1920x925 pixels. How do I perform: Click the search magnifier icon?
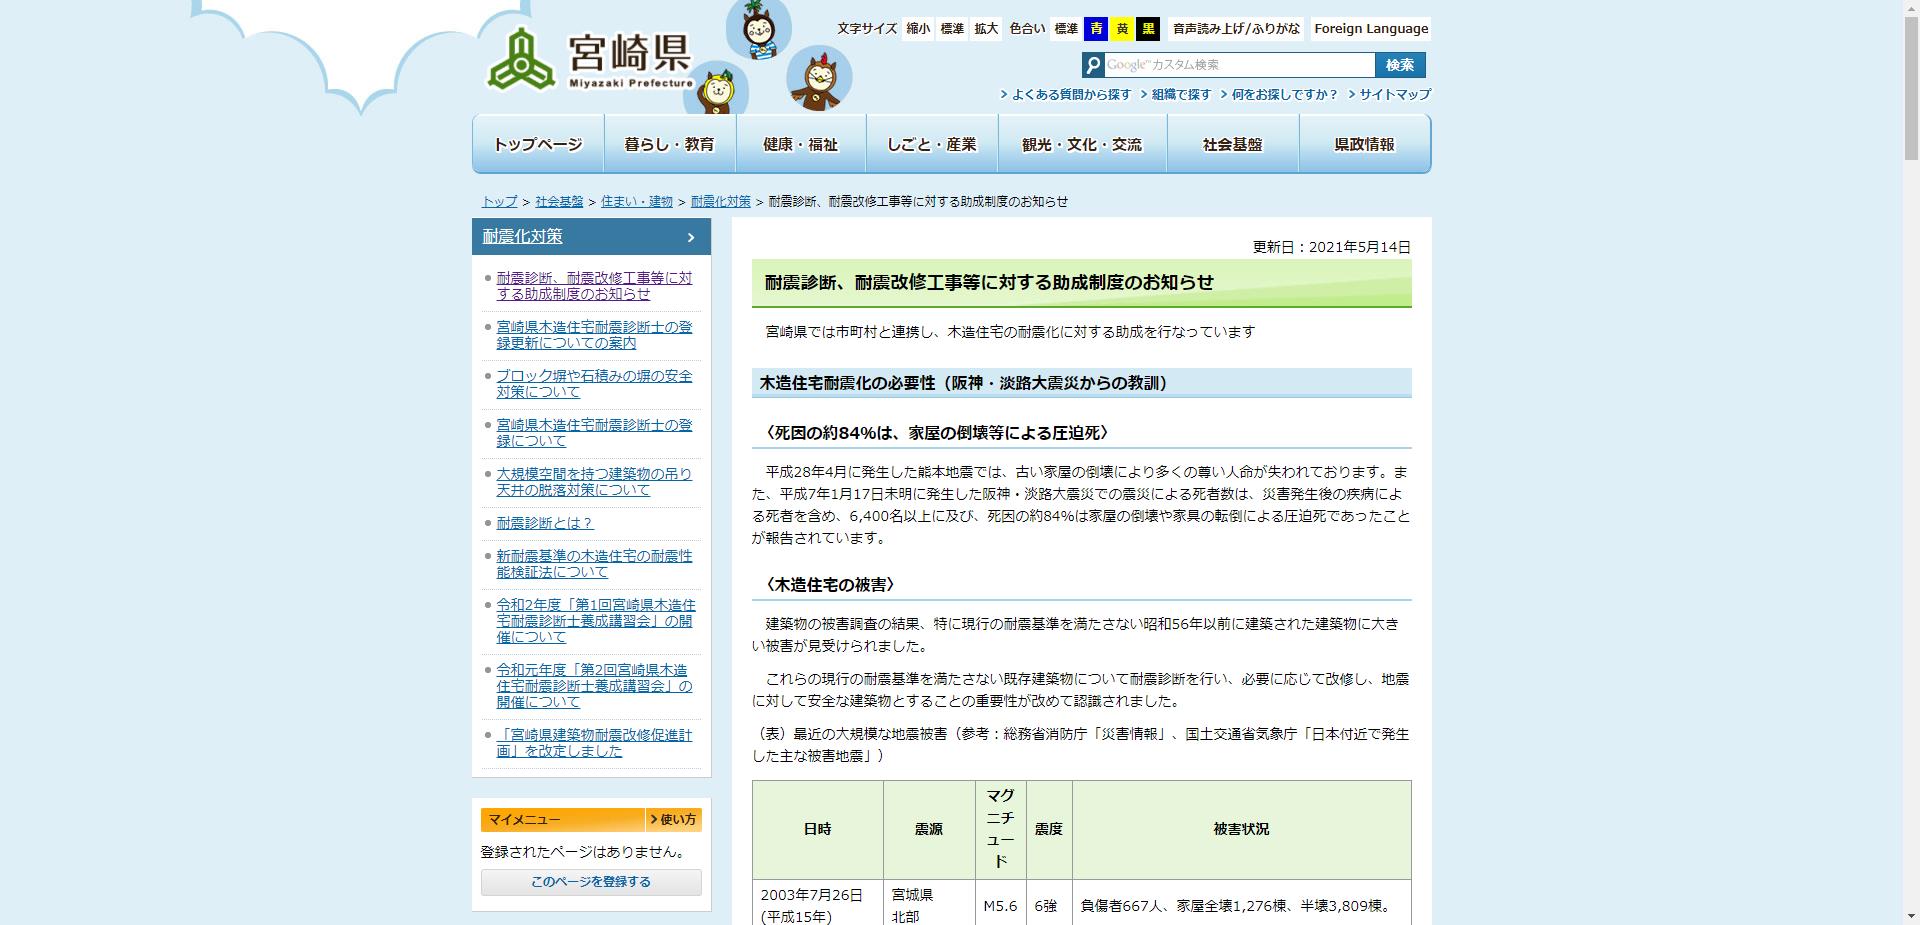(1093, 65)
